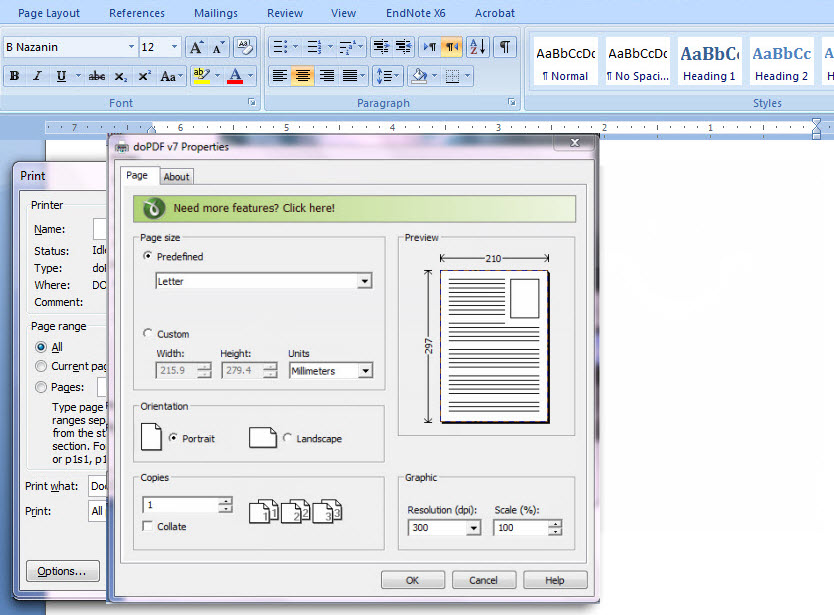Enable the Collate checkbox
The height and width of the screenshot is (615, 834).
(148, 527)
